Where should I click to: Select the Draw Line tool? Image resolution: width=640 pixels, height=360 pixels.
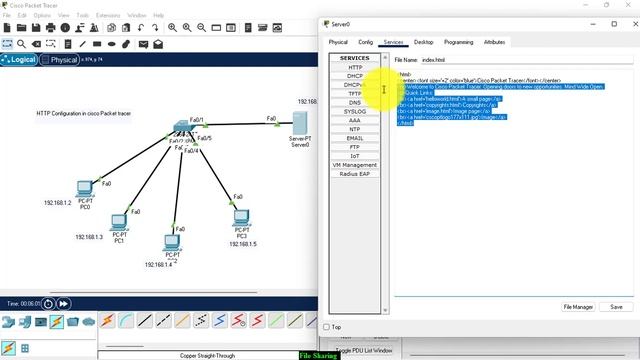click(x=82, y=44)
